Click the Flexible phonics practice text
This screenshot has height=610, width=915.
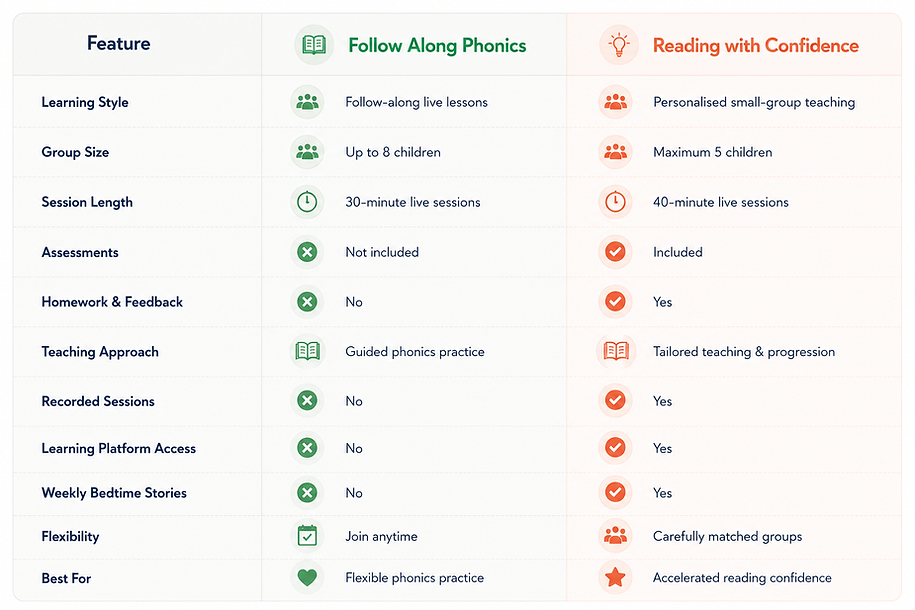click(414, 578)
